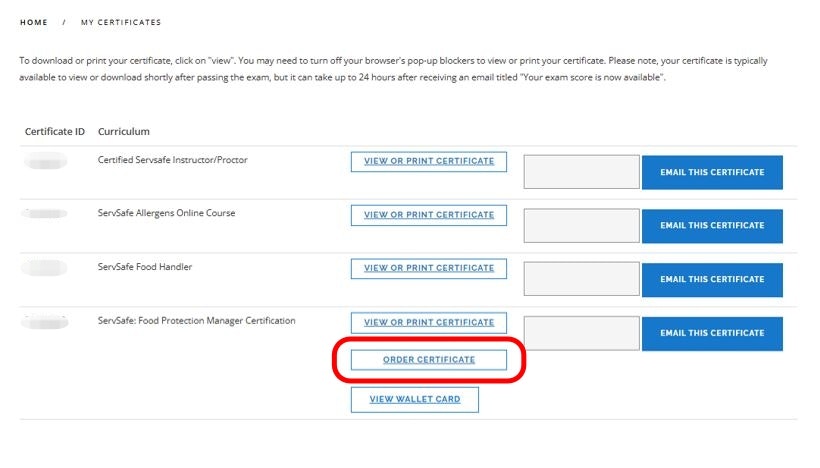Focus the email field for Instructor/Proctor certificate
This screenshot has height=468, width=820.
coord(581,172)
